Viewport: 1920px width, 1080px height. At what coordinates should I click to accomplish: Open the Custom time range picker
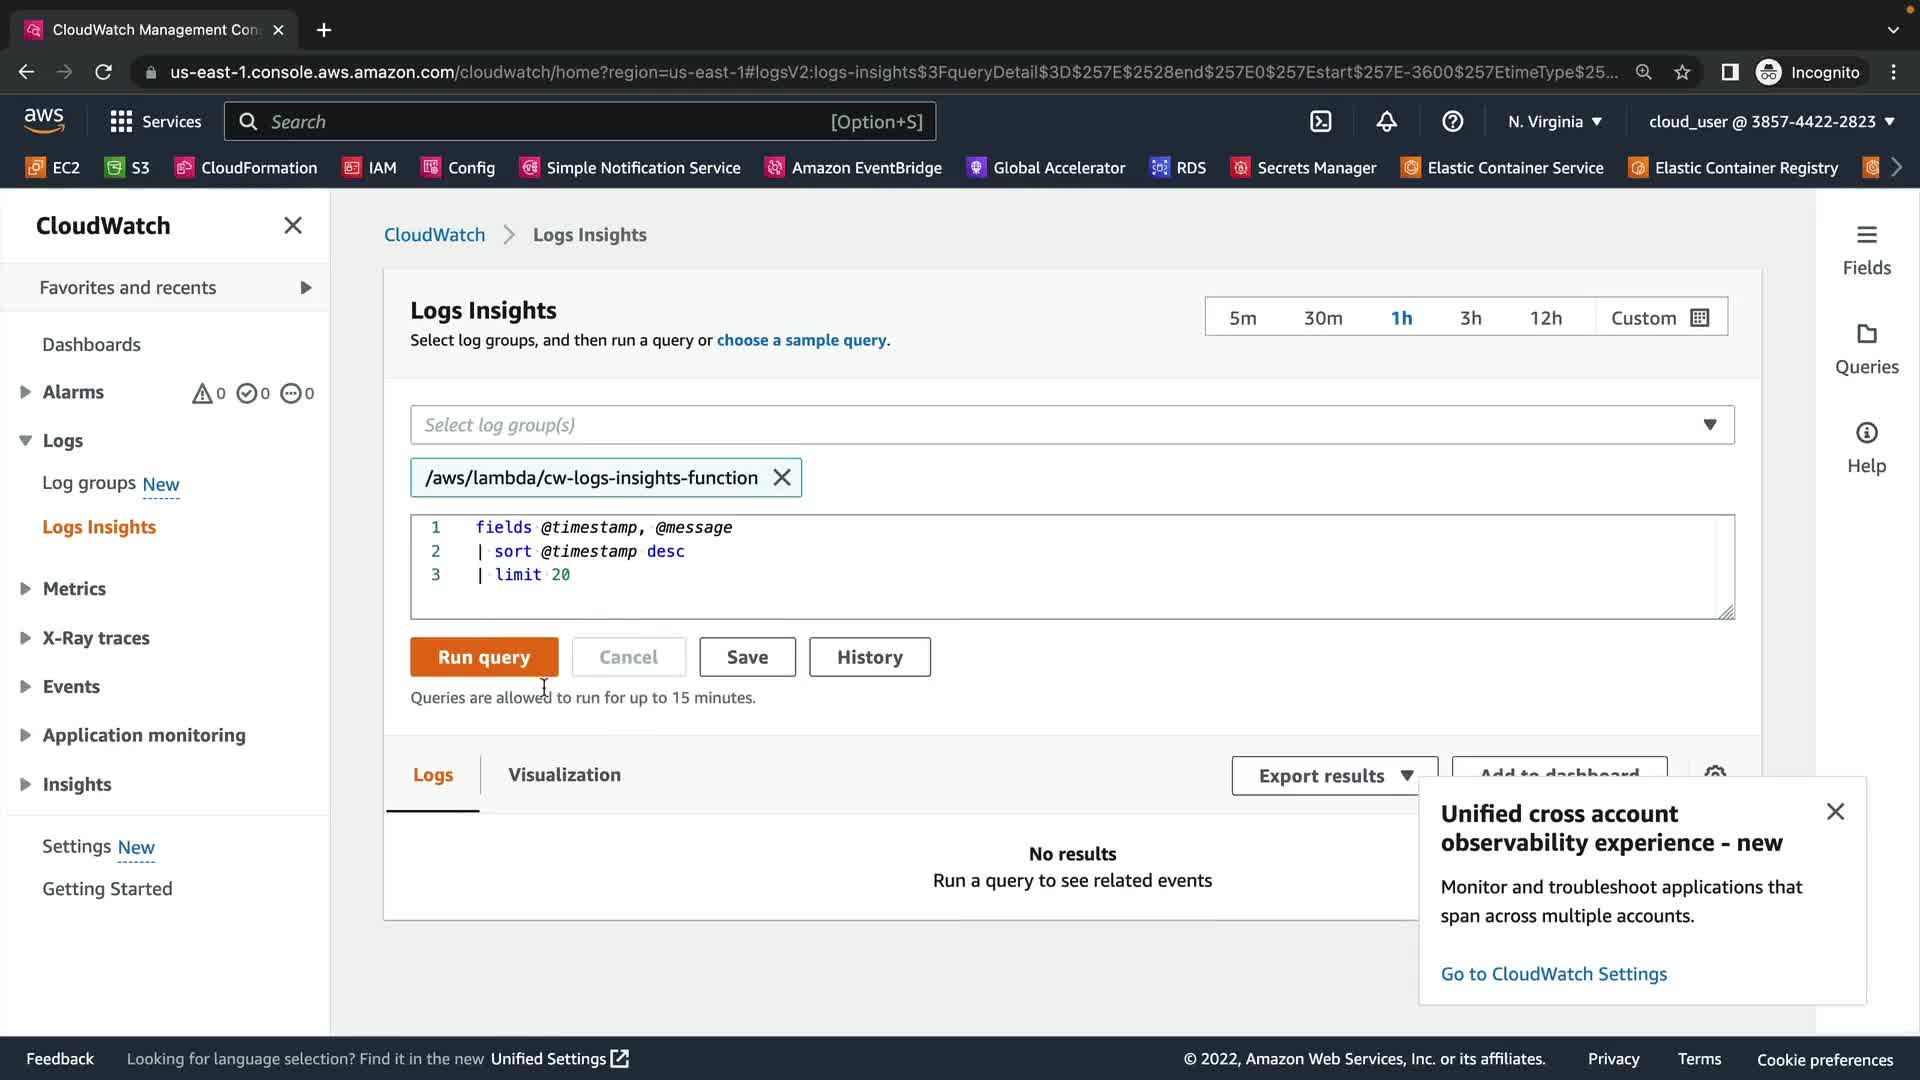(1660, 318)
